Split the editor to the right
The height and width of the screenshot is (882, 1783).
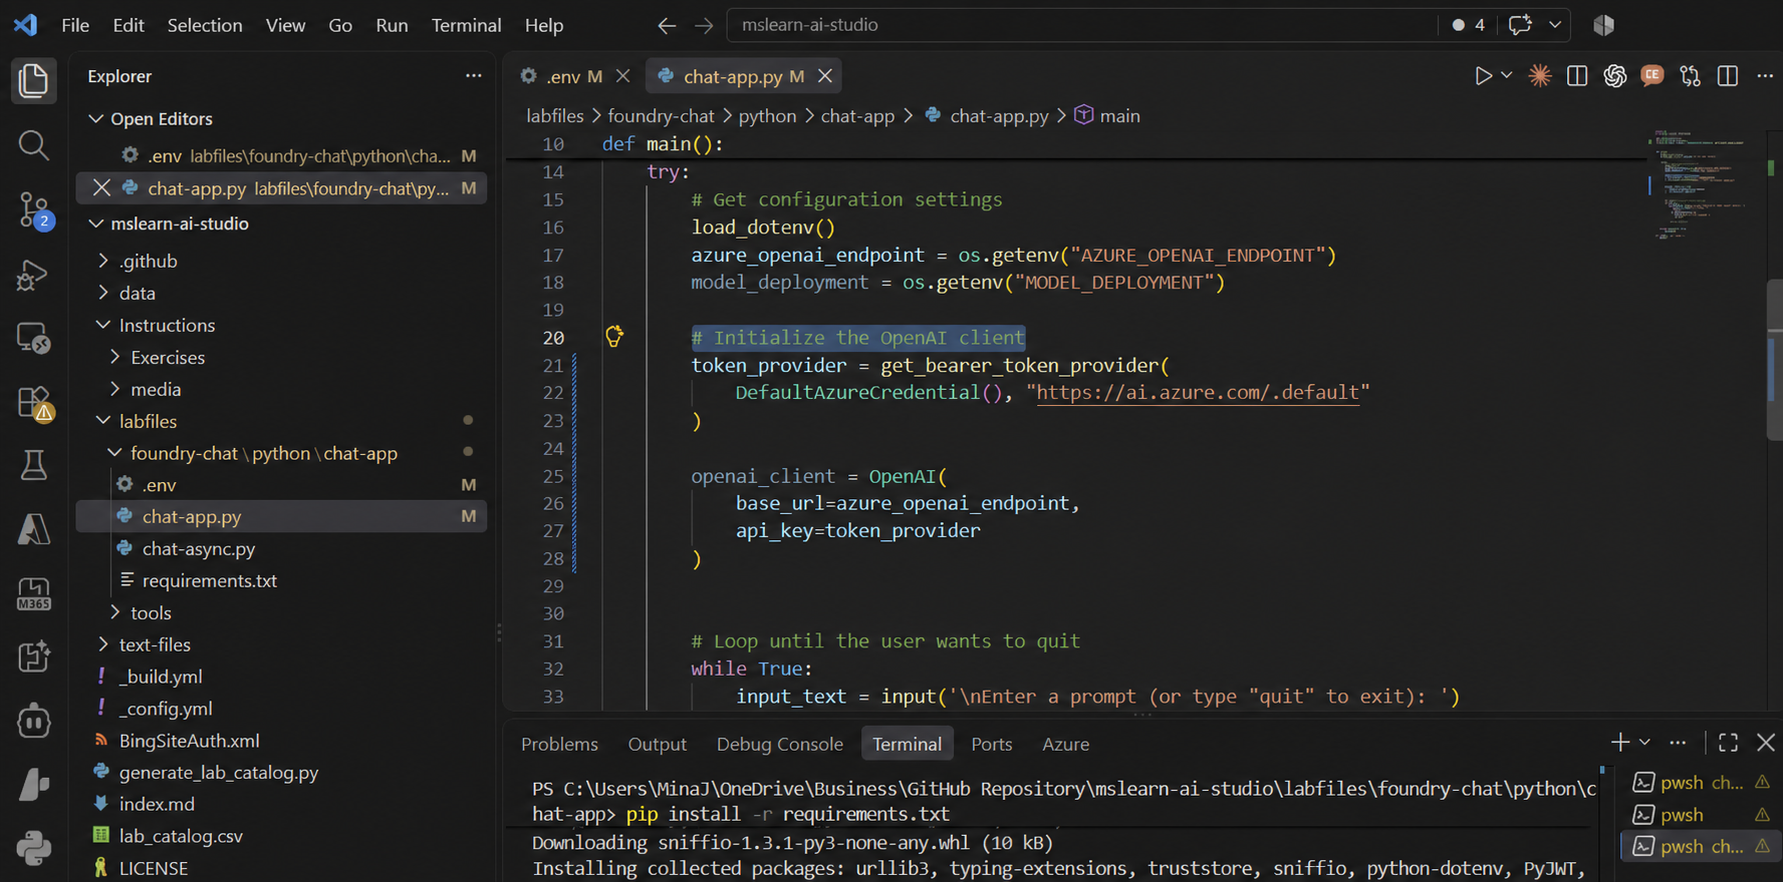tap(1727, 76)
